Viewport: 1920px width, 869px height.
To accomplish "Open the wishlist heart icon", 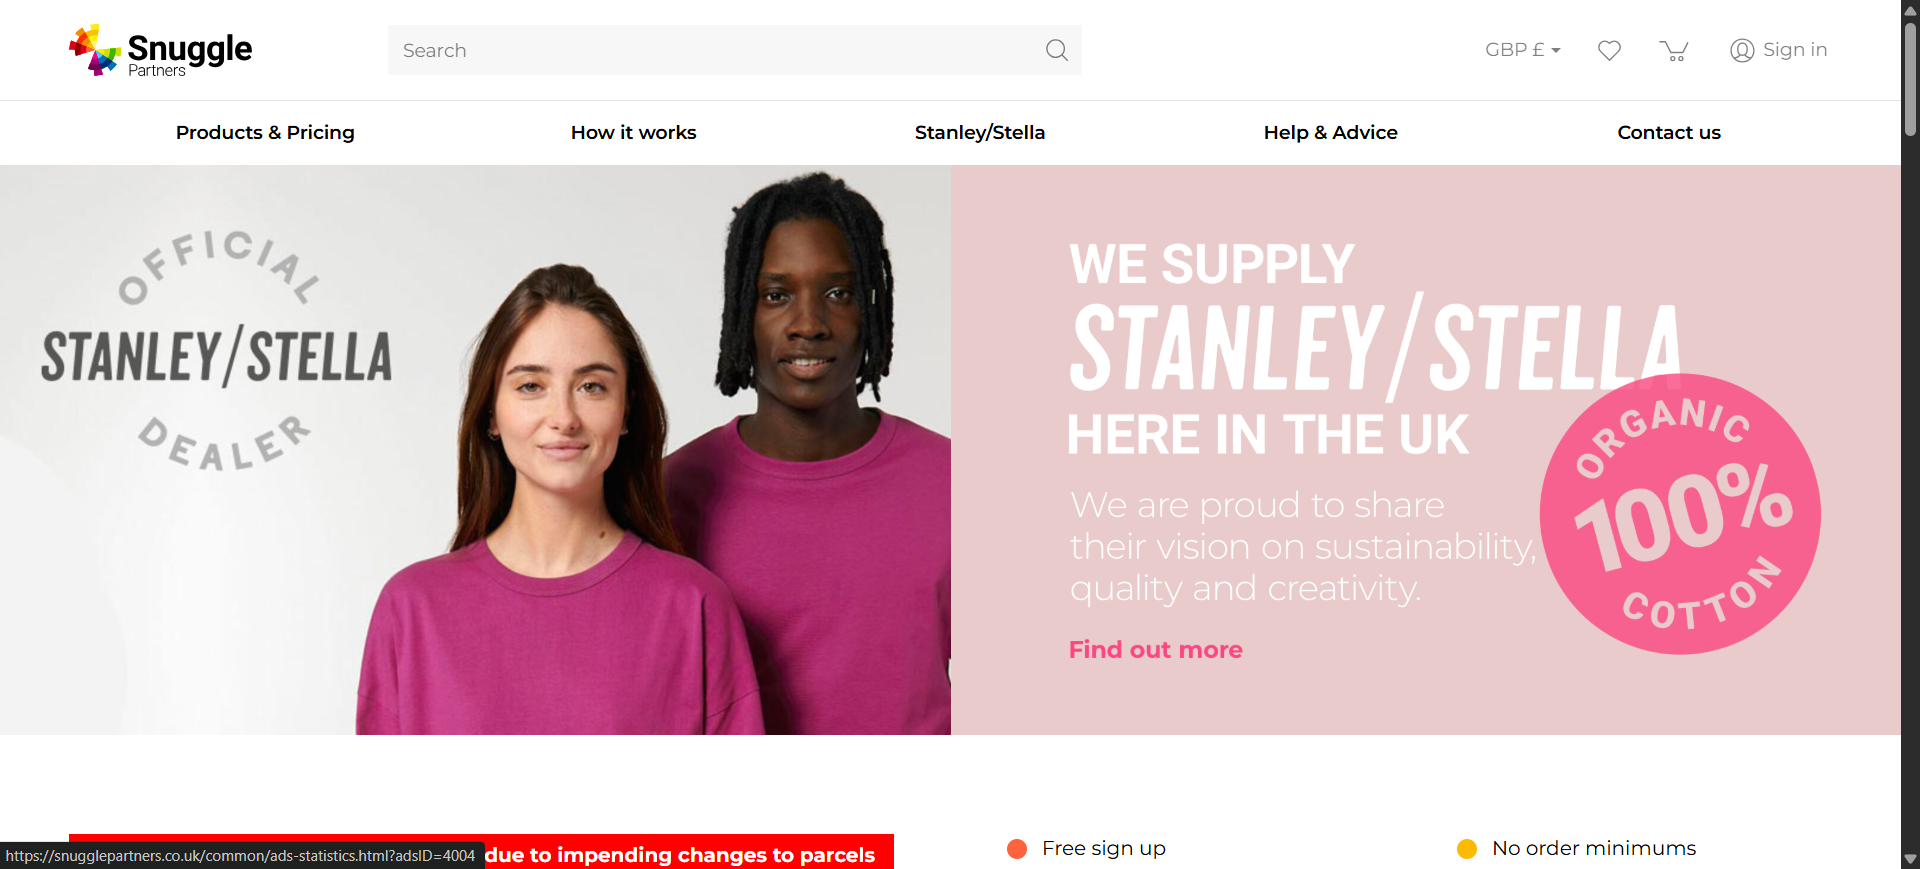I will pyautogui.click(x=1609, y=50).
